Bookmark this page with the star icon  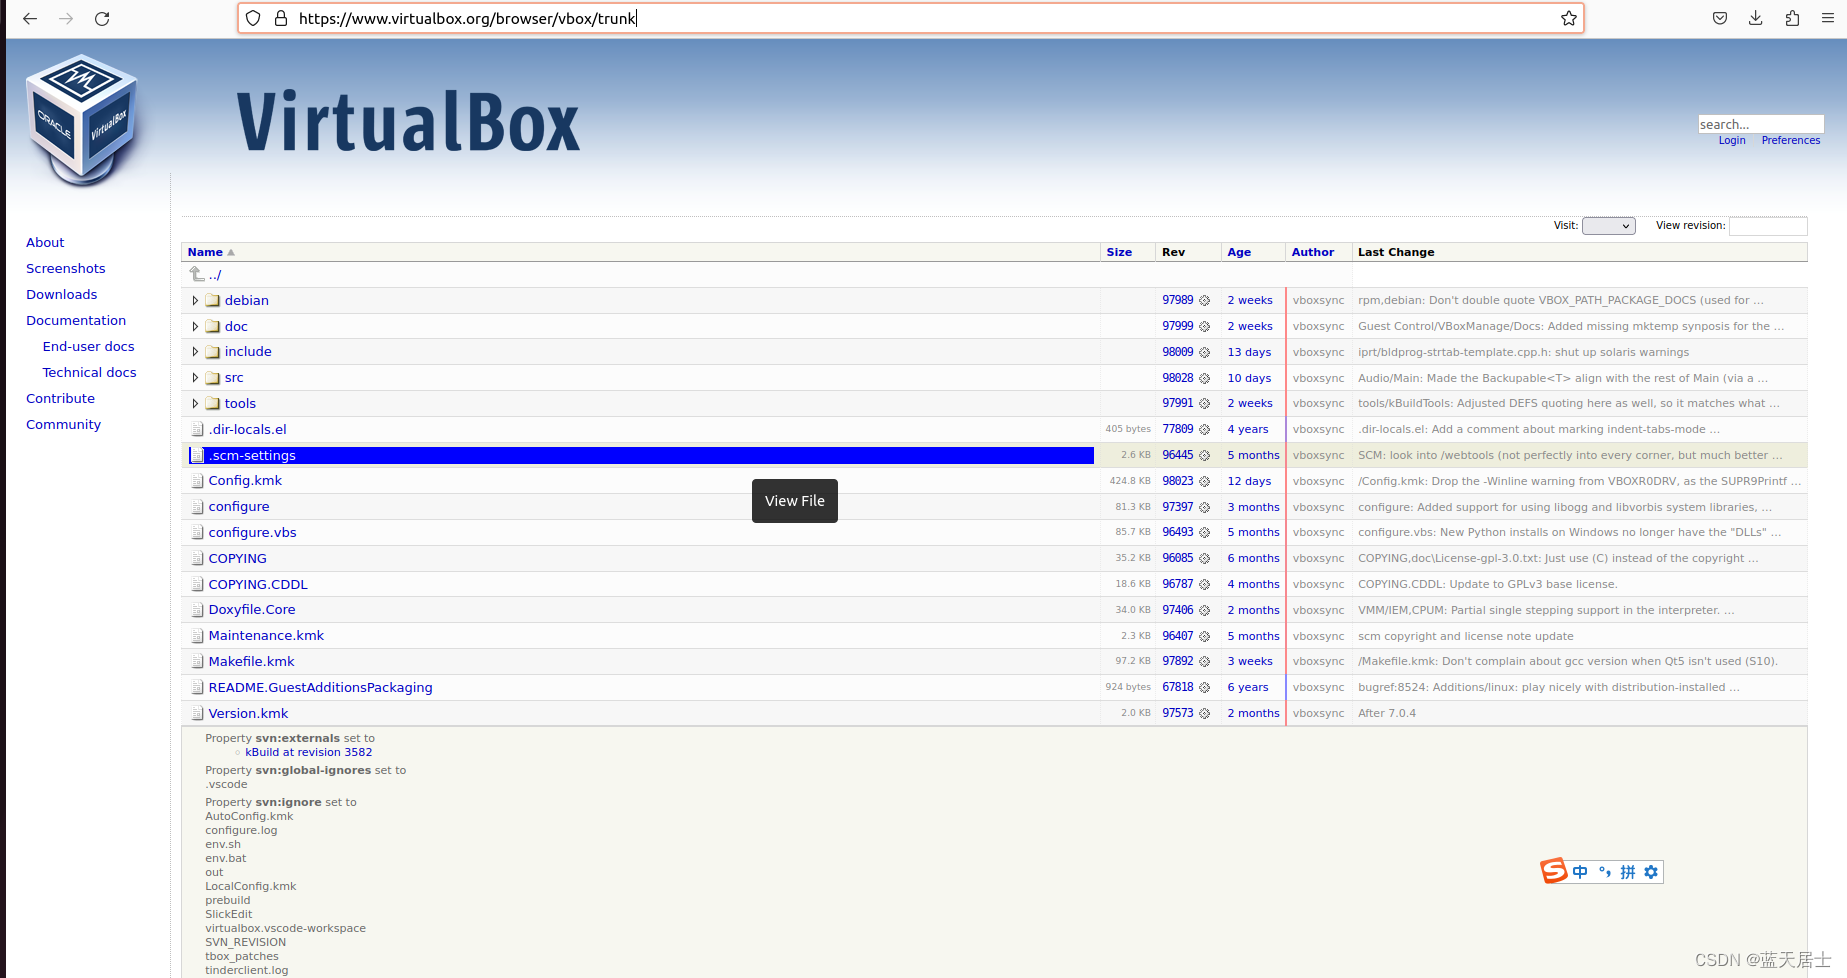click(x=1568, y=18)
